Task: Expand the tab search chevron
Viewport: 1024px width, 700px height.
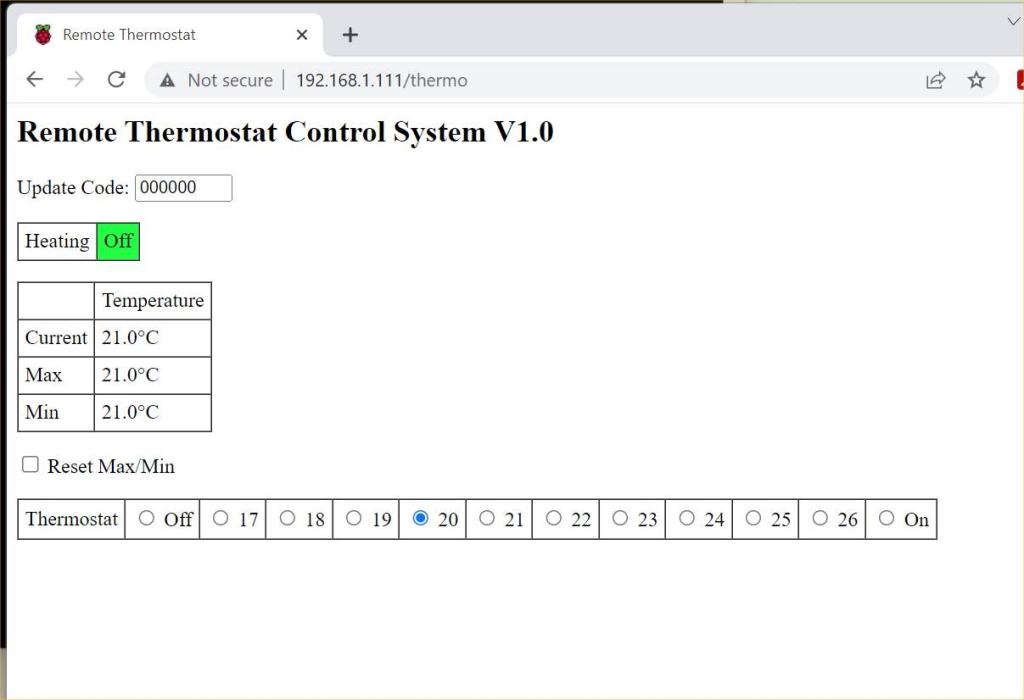Action: [x=1012, y=21]
